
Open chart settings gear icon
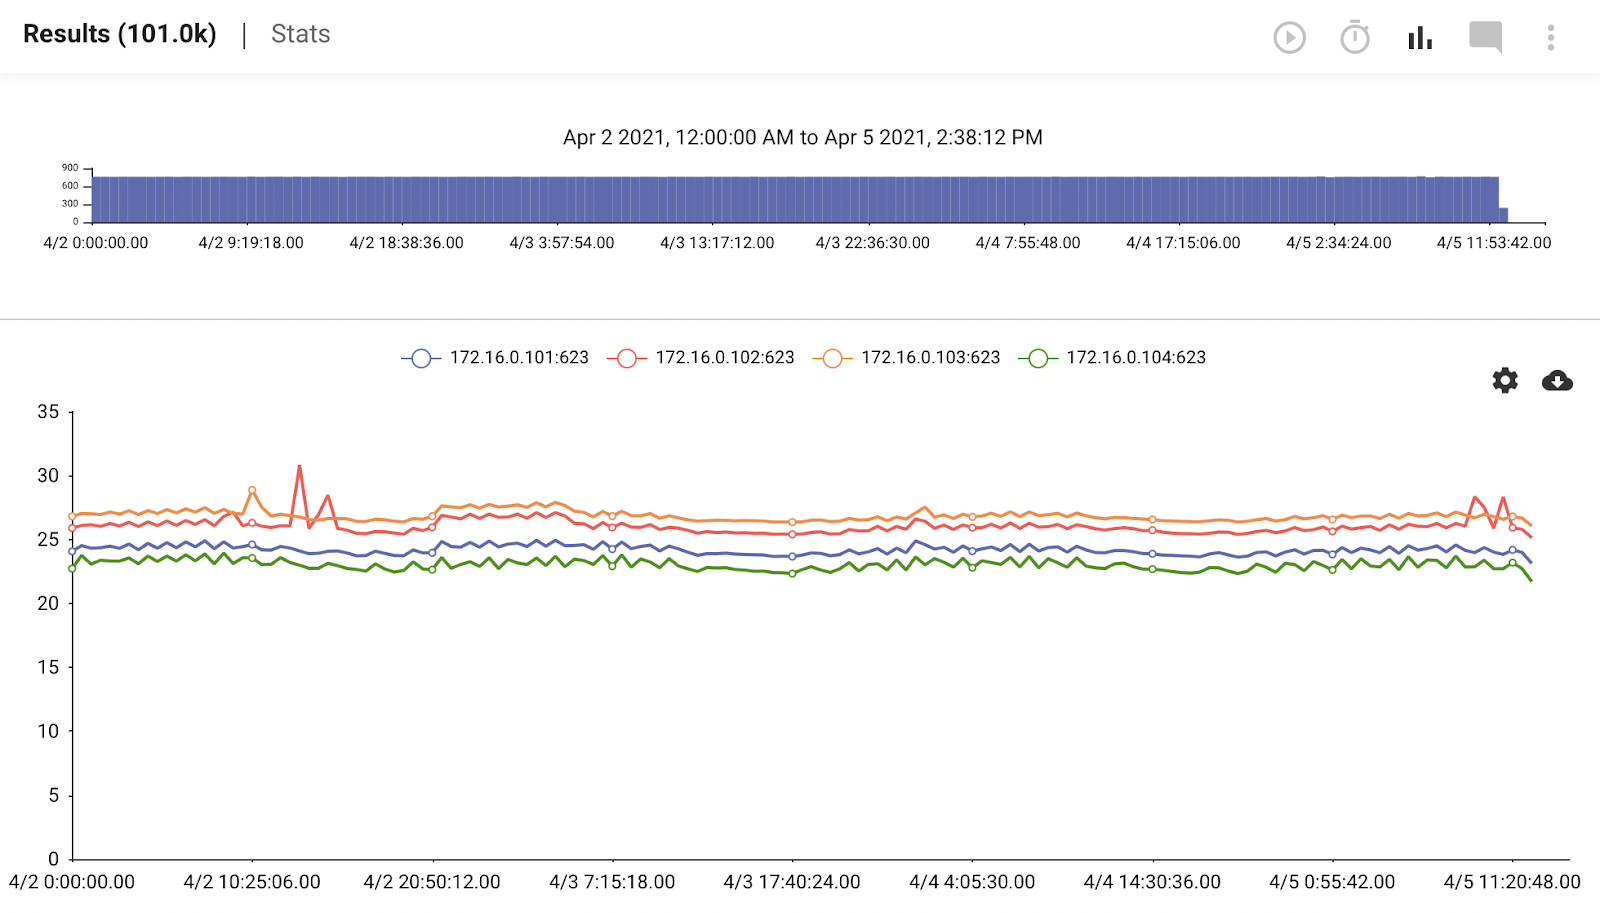point(1504,380)
